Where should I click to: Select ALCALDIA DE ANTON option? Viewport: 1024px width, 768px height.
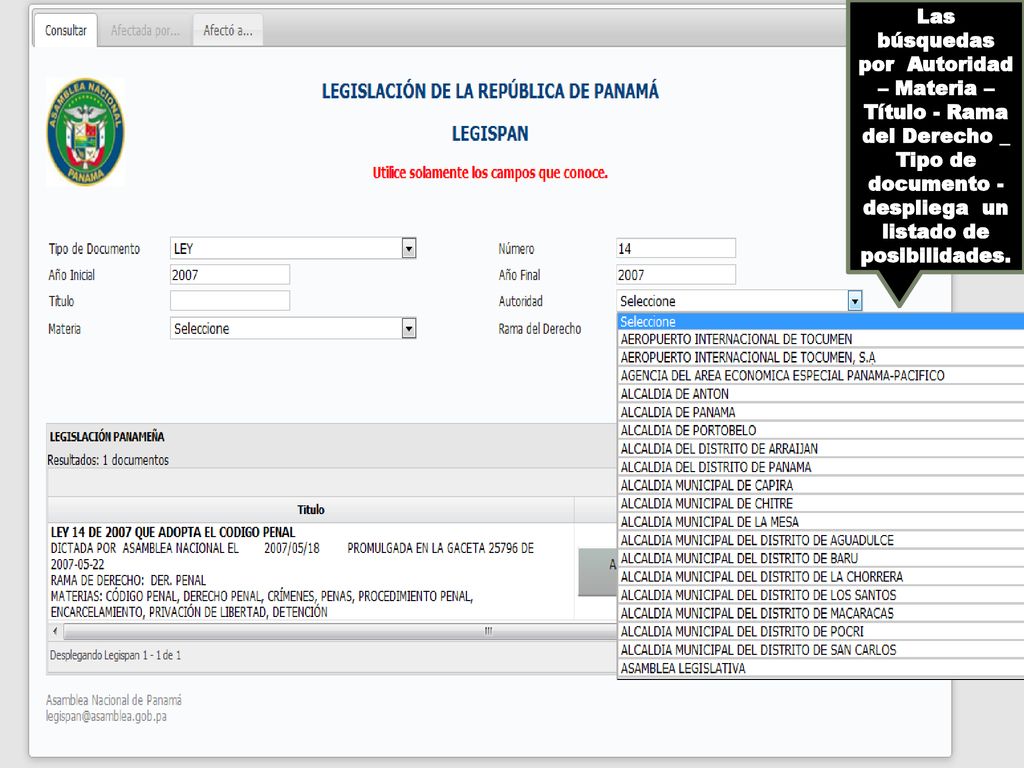pos(821,394)
